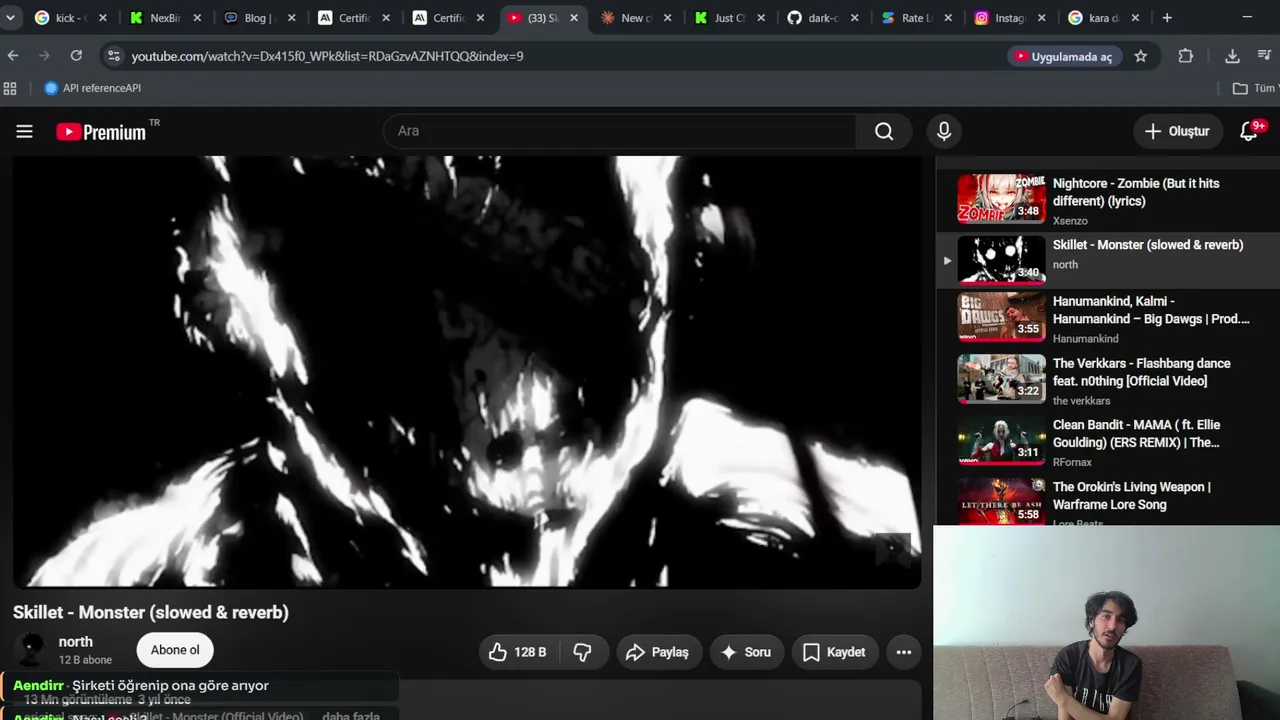Open the north channel avatar

pos(32,650)
